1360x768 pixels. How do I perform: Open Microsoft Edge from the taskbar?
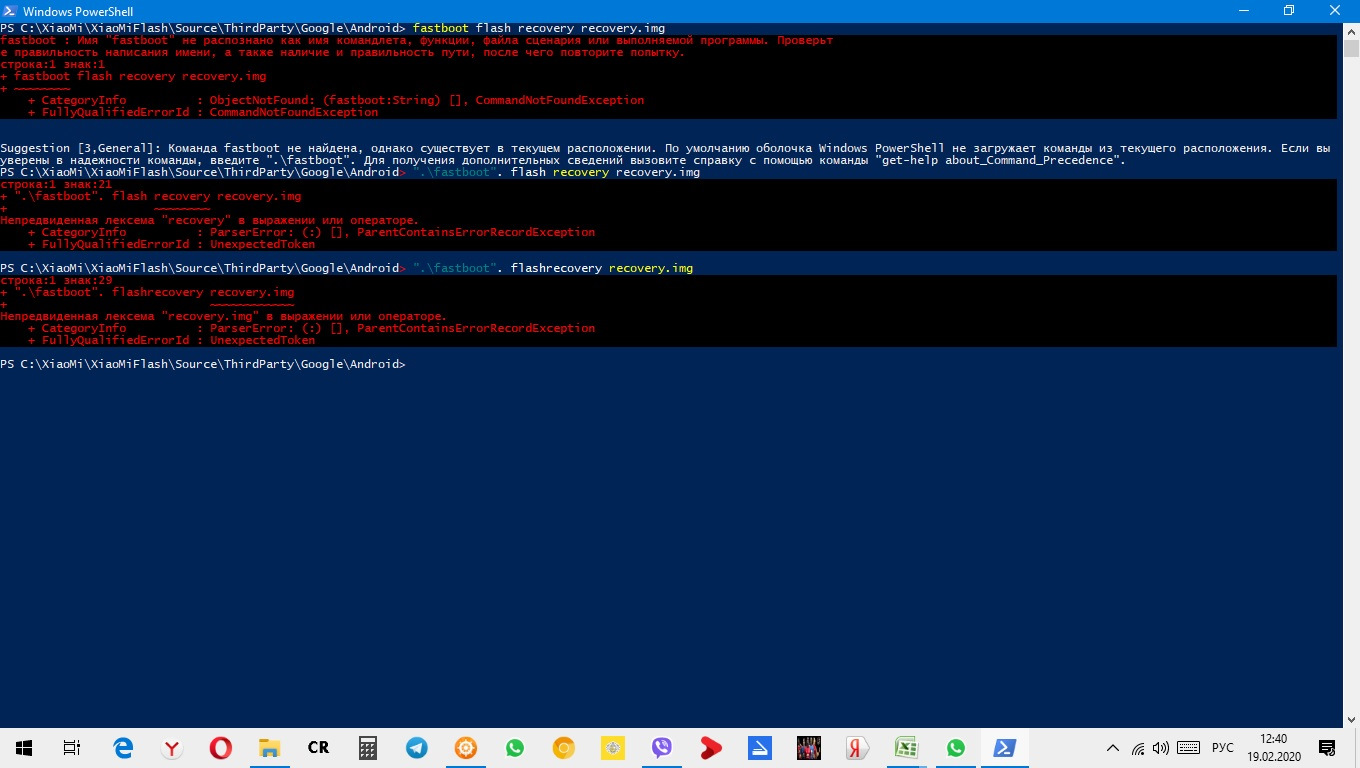[123, 747]
